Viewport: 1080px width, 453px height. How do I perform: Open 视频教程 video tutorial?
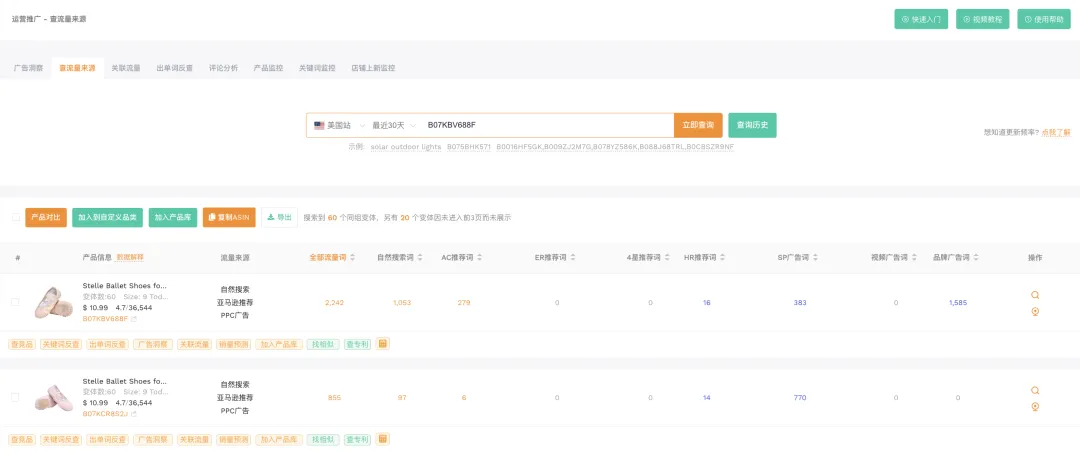982,19
